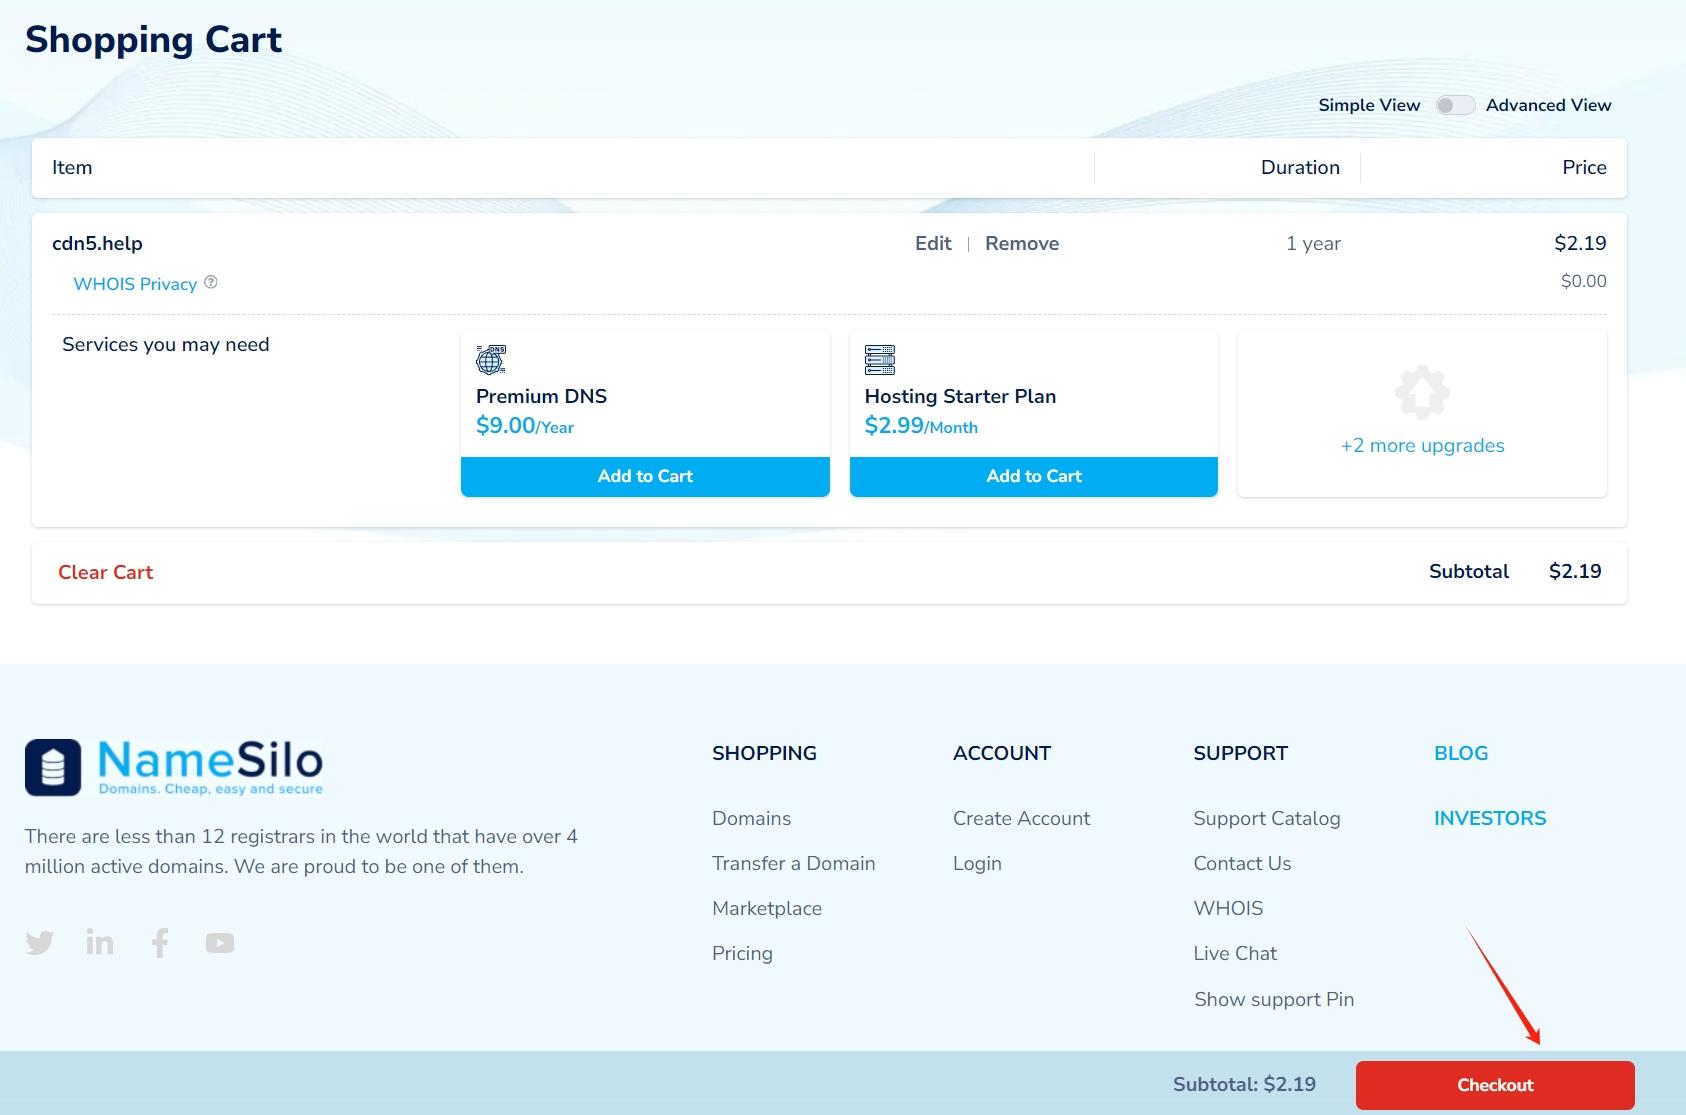Image resolution: width=1686 pixels, height=1115 pixels.
Task: Toggle Simple View to Advanced View switch
Action: click(x=1454, y=105)
